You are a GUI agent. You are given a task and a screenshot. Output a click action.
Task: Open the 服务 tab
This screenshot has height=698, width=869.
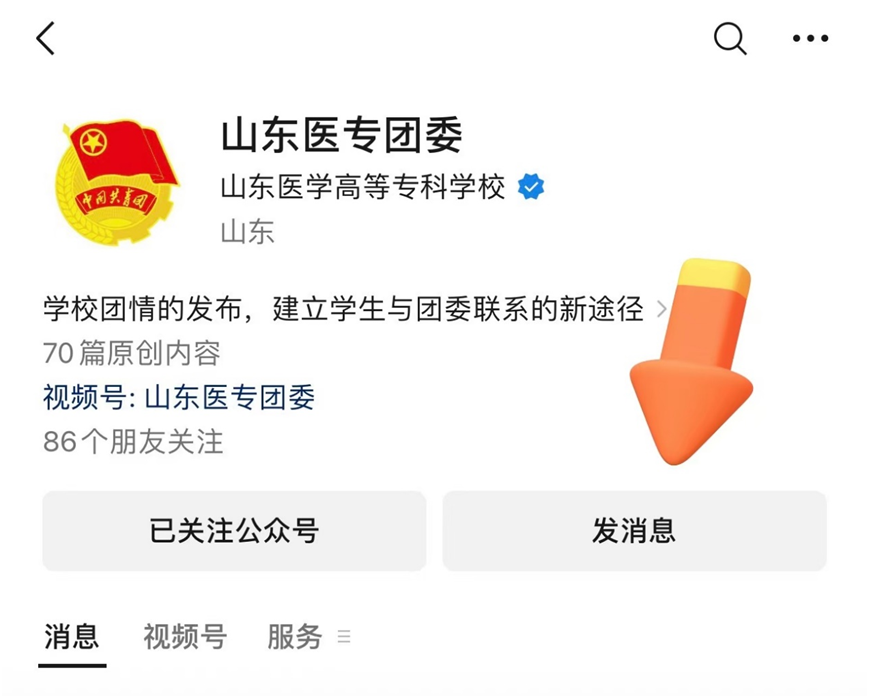click(x=295, y=636)
